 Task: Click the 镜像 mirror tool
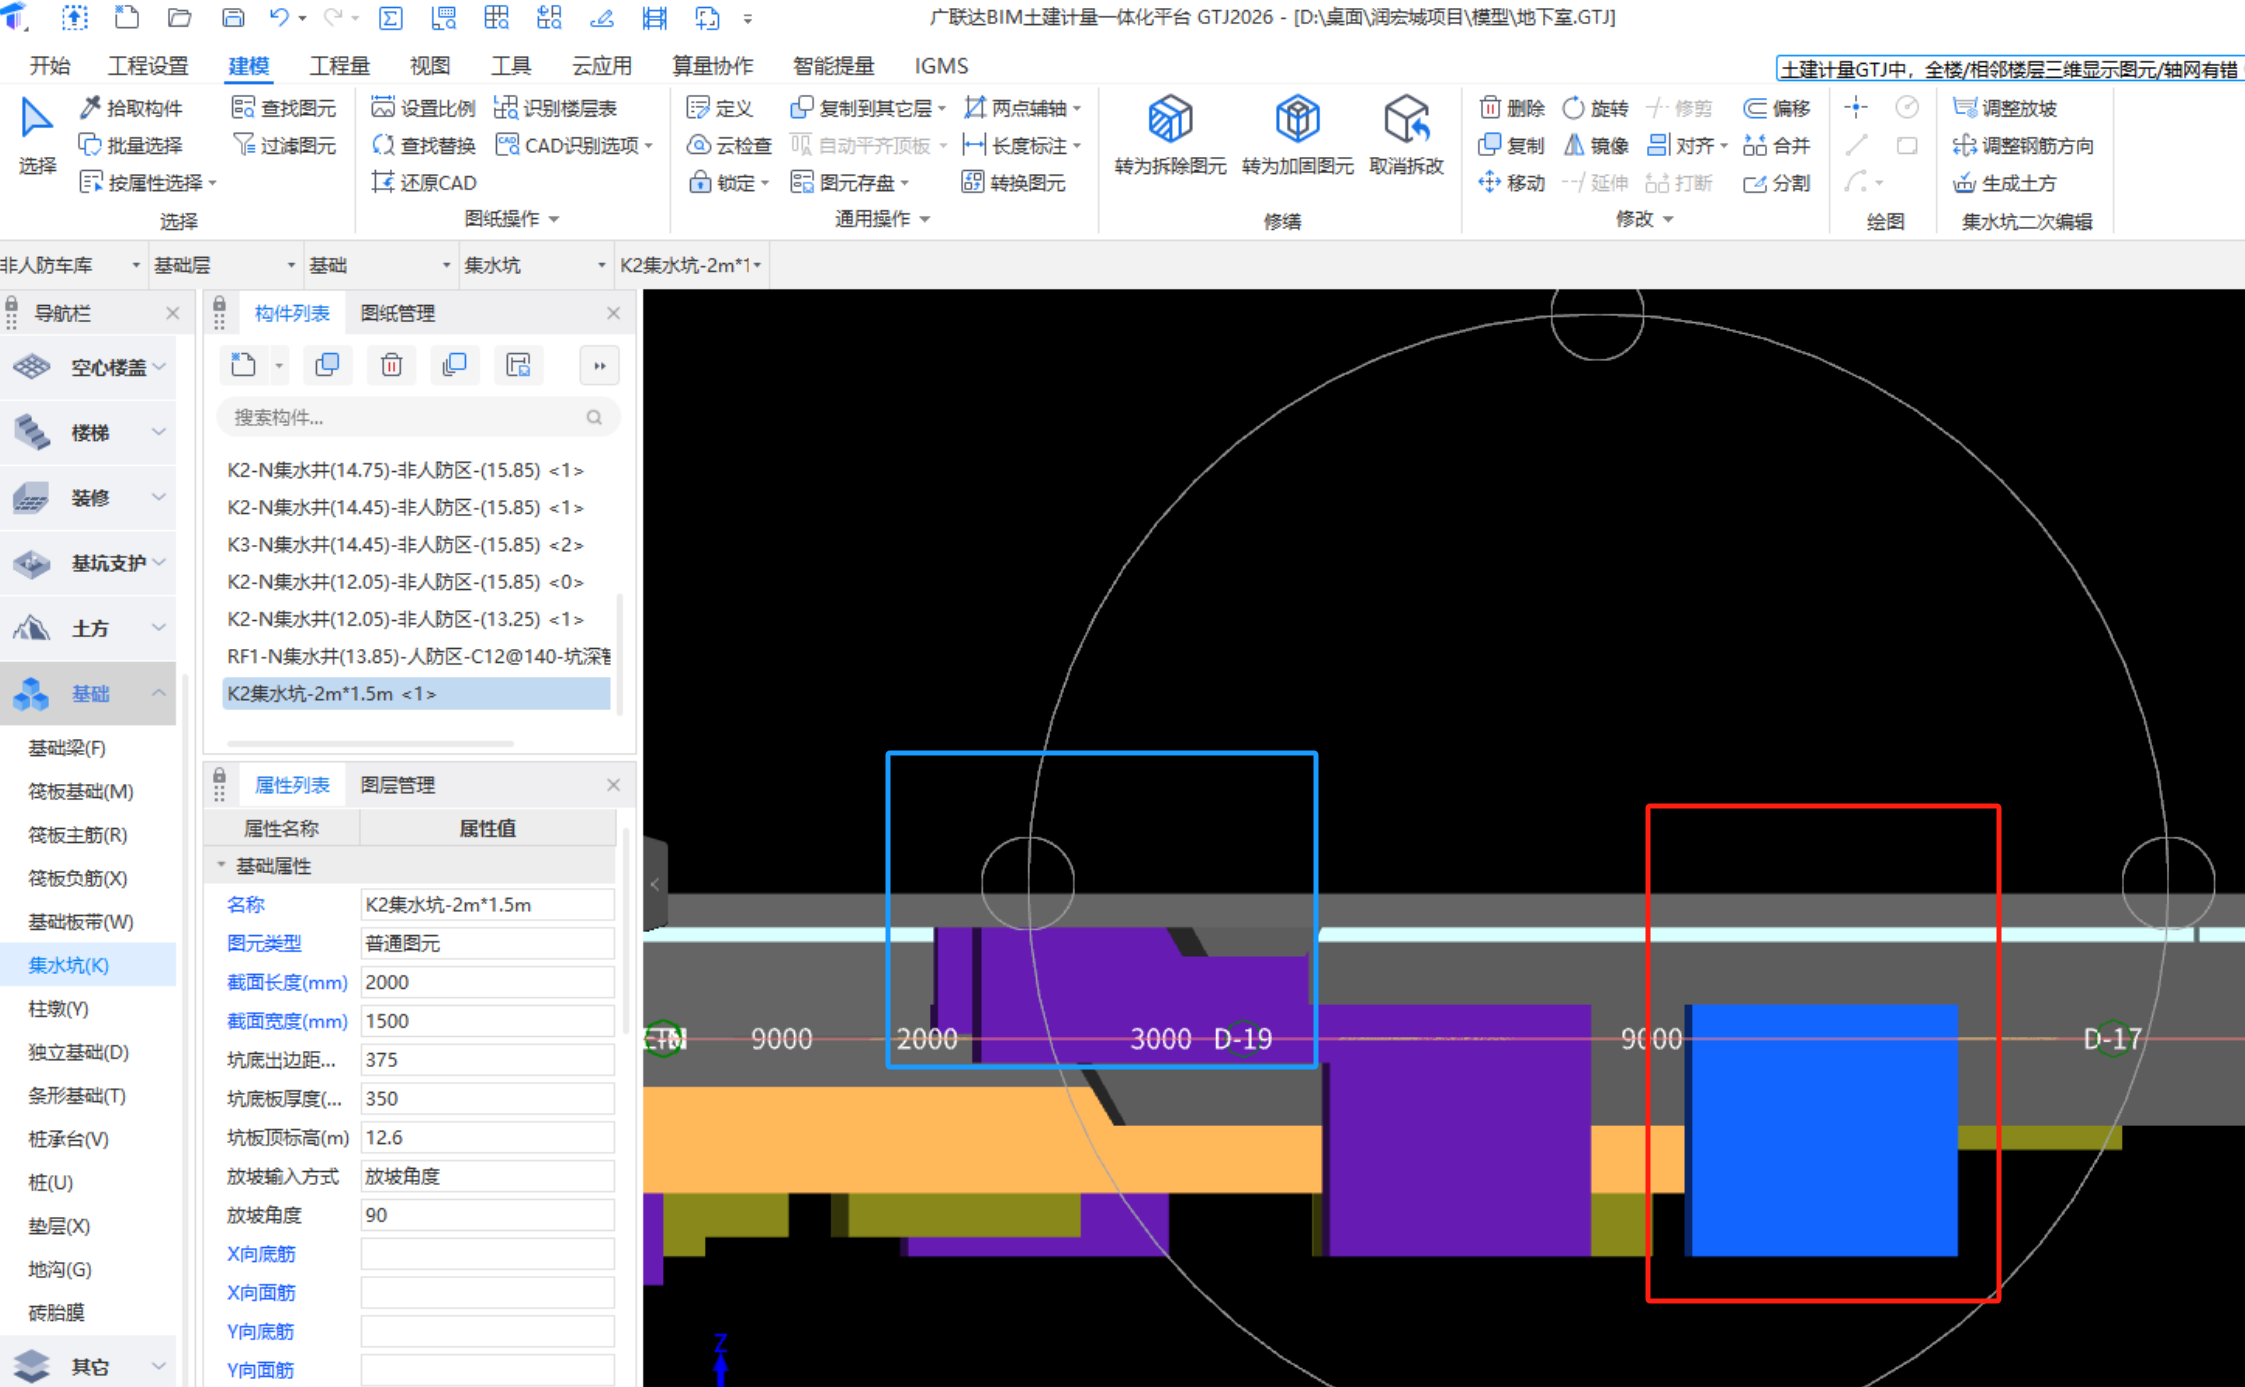[x=1596, y=146]
